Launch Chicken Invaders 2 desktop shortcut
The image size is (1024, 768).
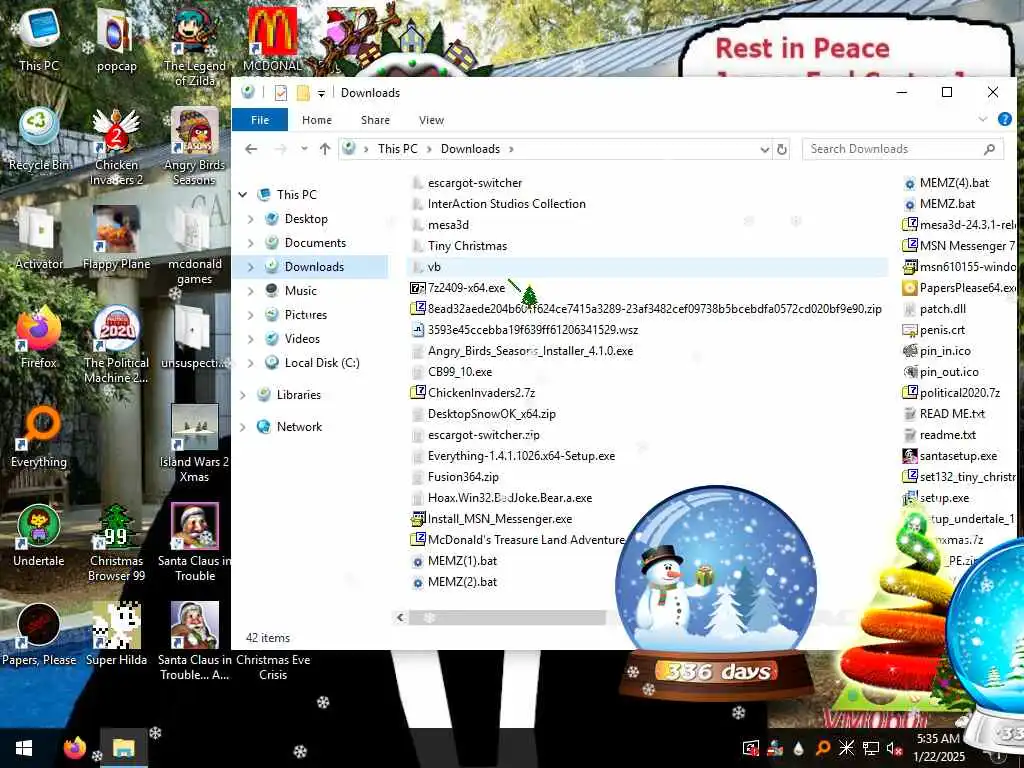(x=116, y=148)
